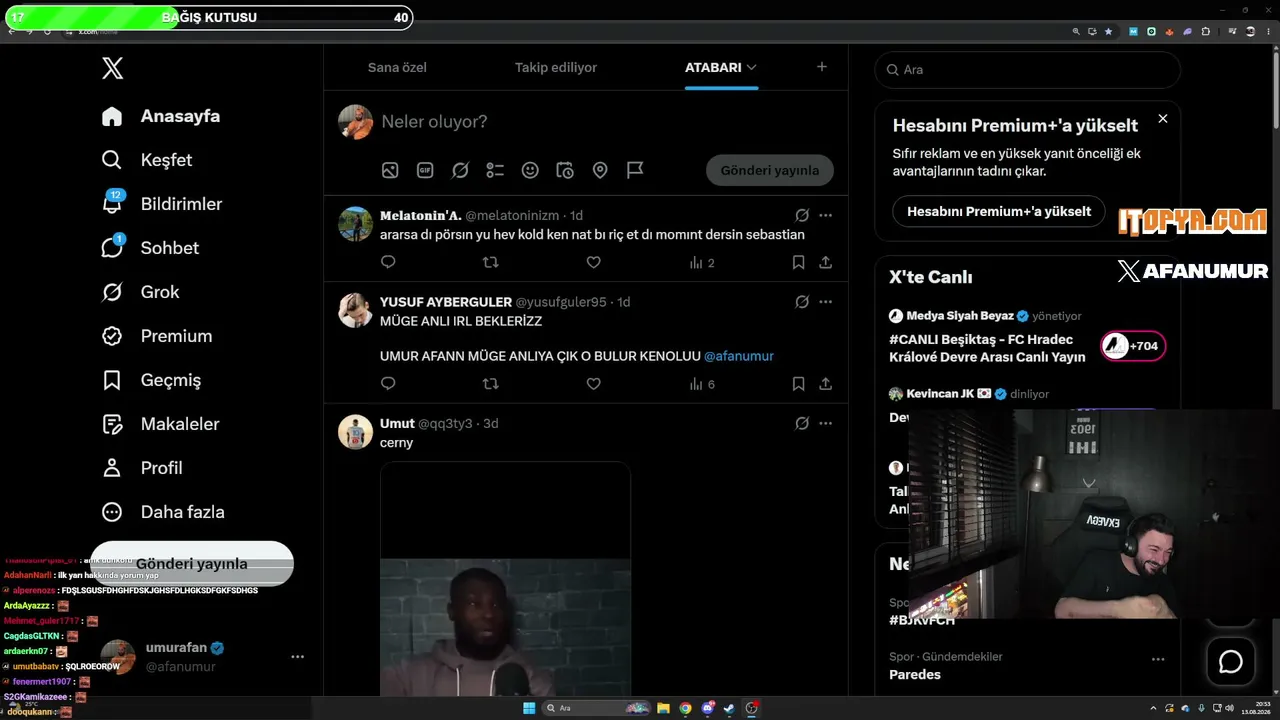Open Keşfet explore page
The image size is (1280, 720).
(147, 160)
